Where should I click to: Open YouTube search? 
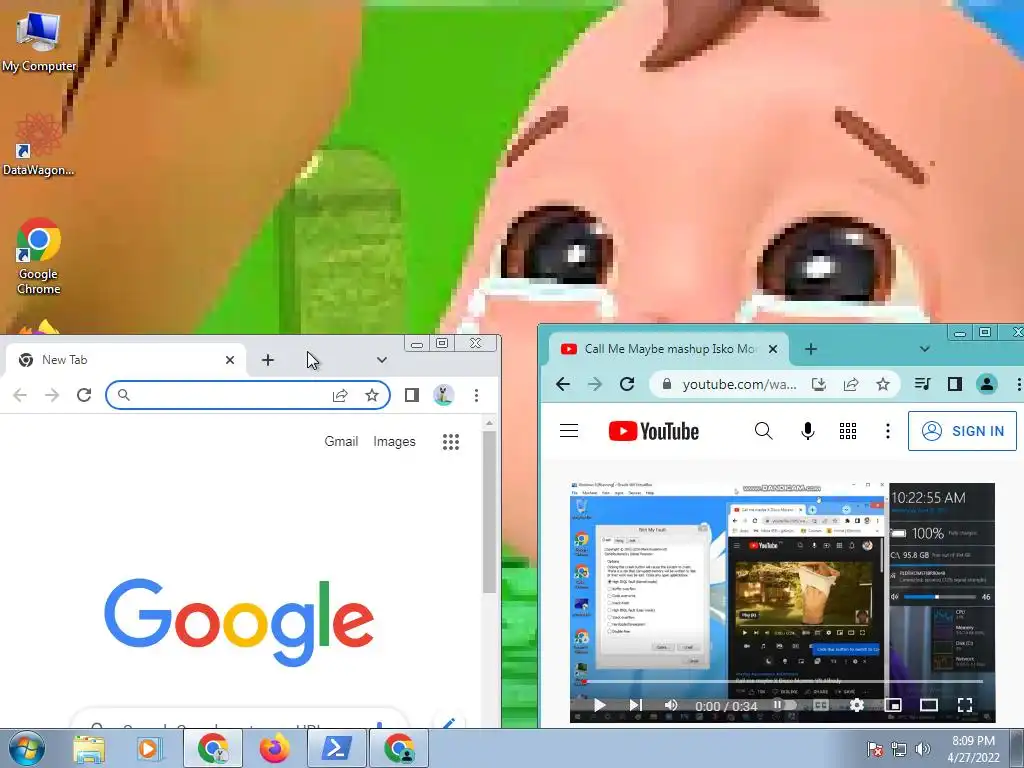(x=763, y=431)
